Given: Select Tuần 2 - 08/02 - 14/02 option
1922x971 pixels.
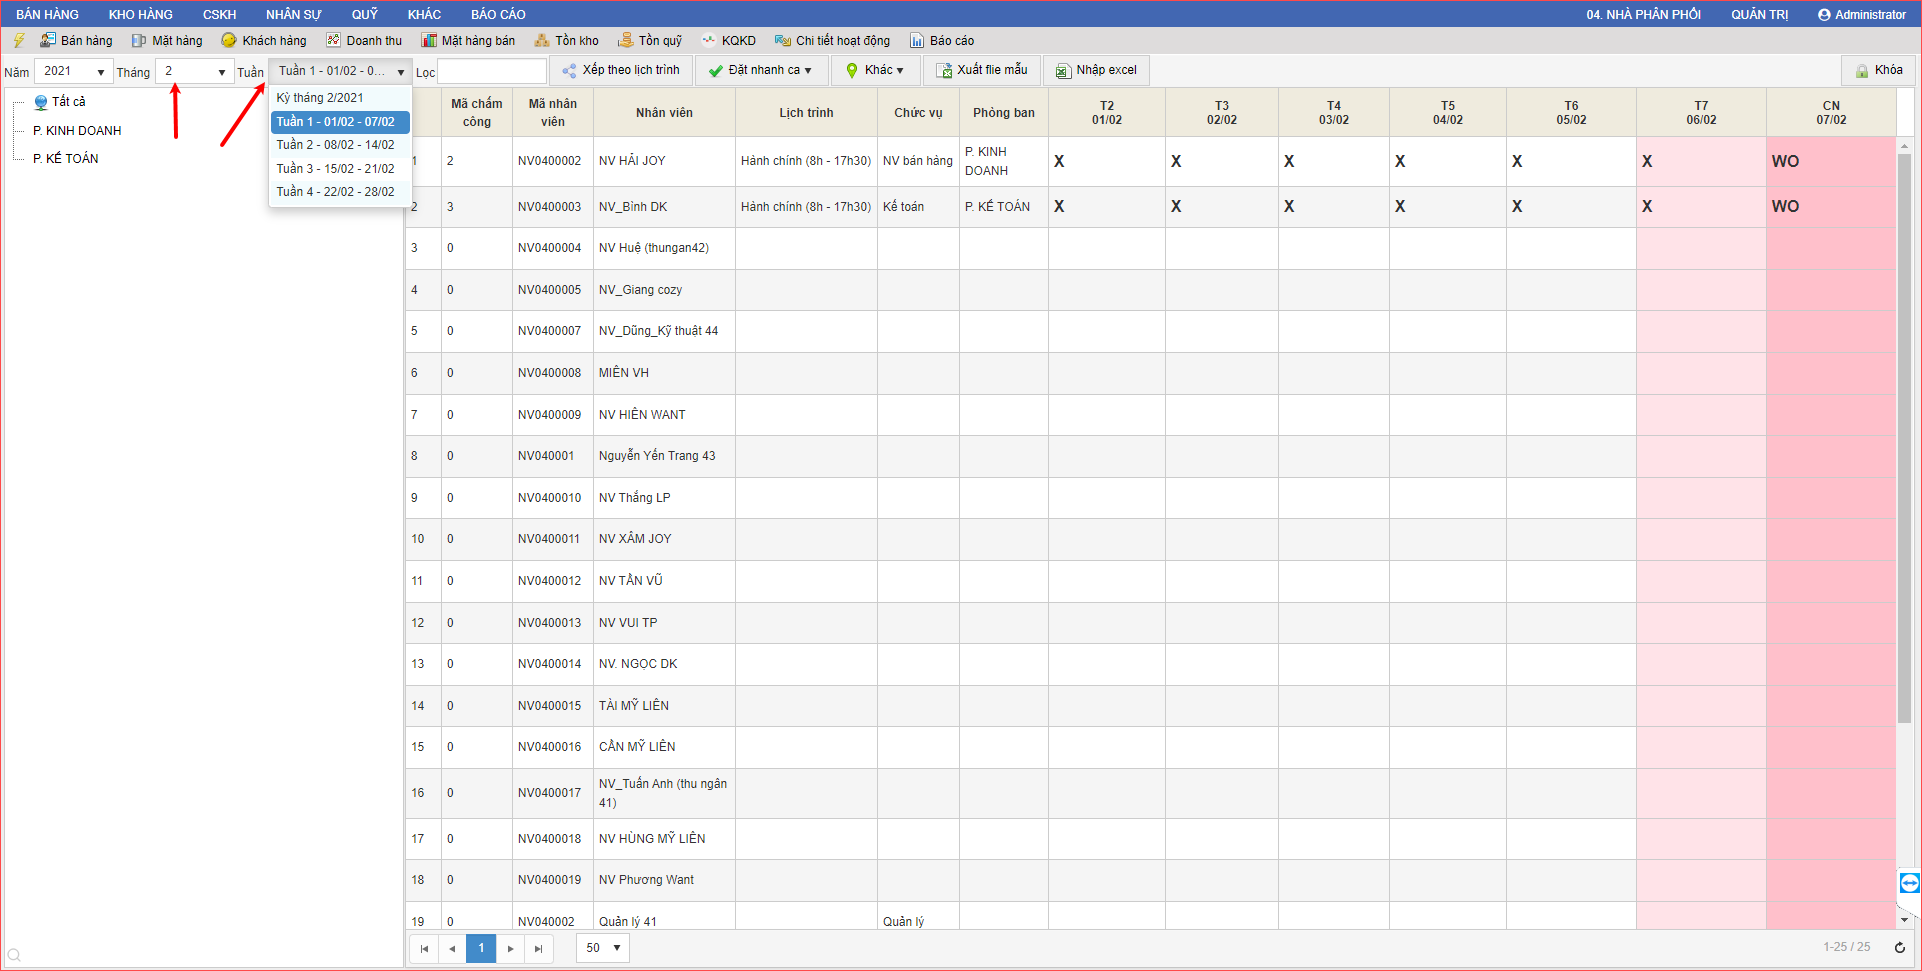Looking at the screenshot, I should tap(340, 145).
